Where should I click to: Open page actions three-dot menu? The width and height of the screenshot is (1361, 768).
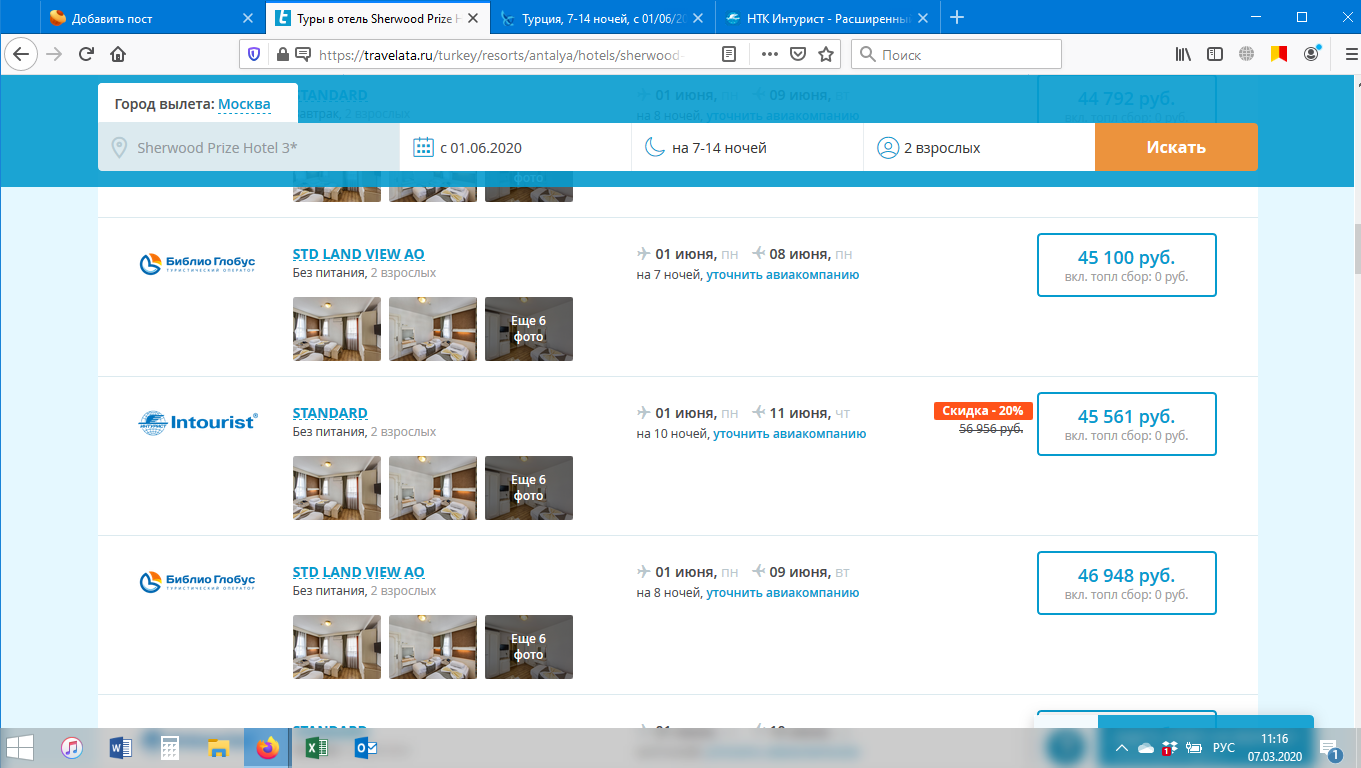pyautogui.click(x=769, y=54)
